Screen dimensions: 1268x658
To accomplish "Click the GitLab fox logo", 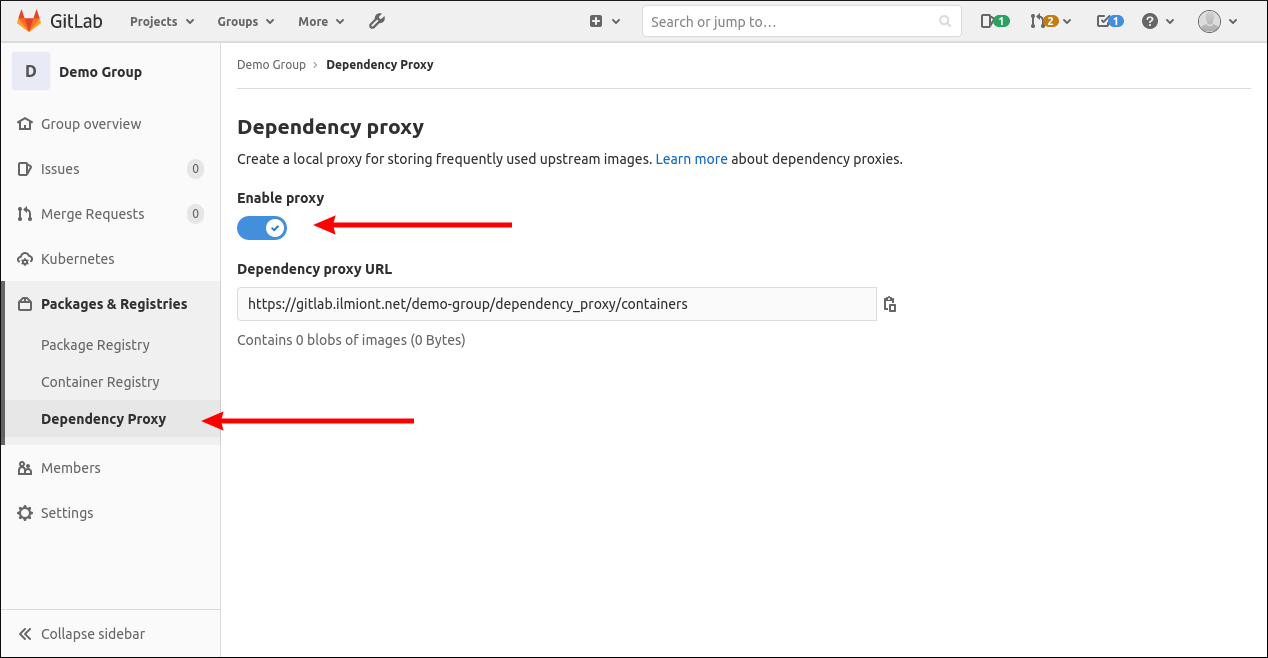I will 30,21.
